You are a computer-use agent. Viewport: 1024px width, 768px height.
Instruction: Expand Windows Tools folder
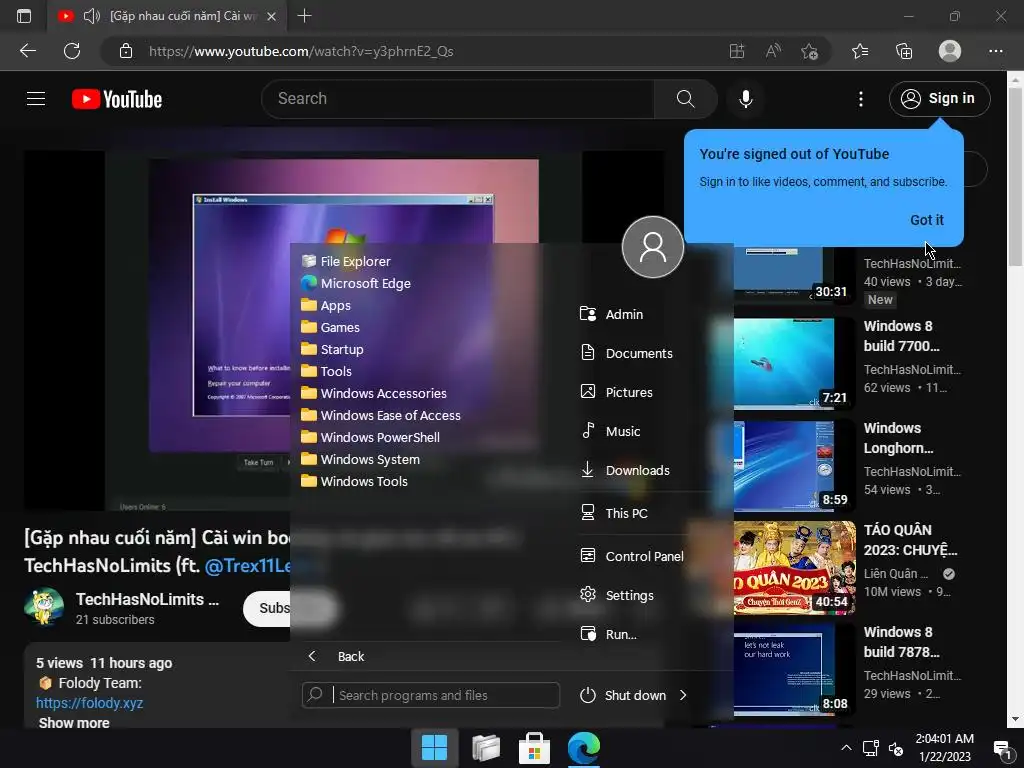point(355,481)
